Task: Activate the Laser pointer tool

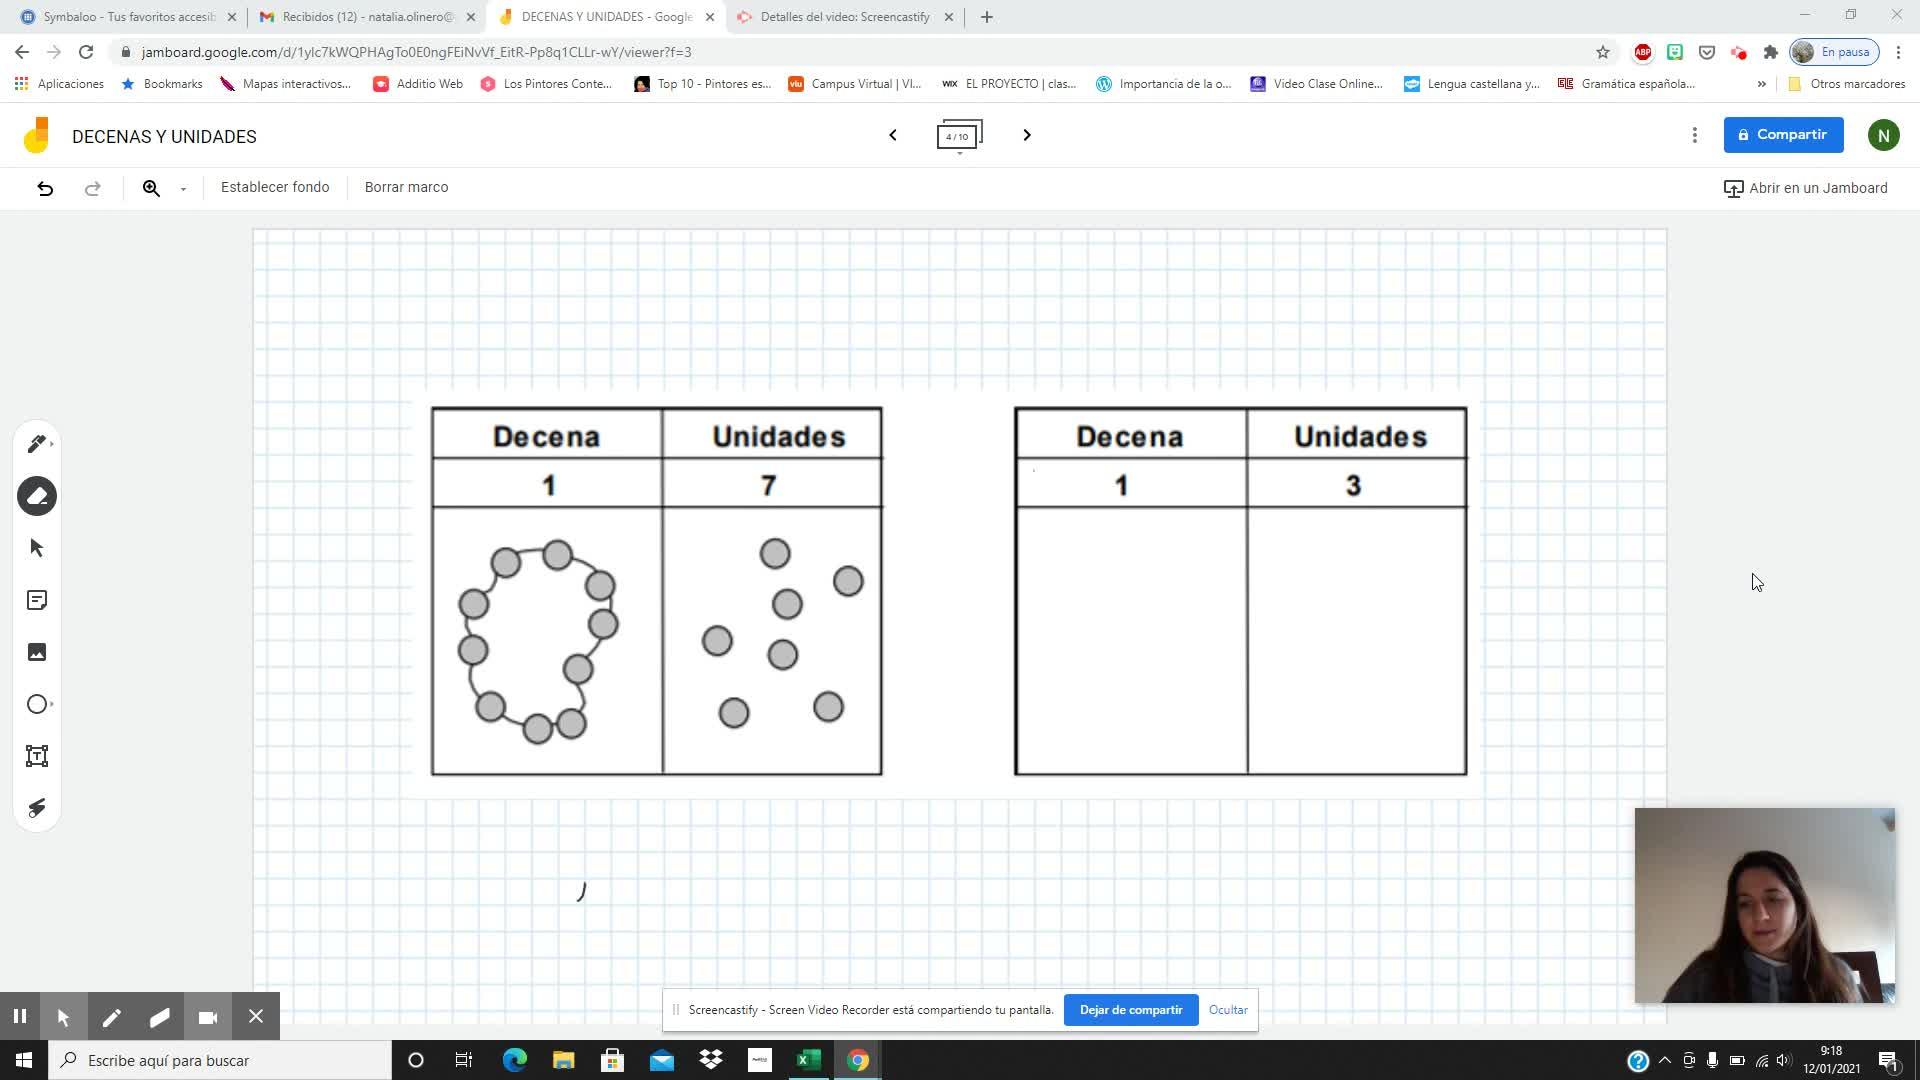Action: (37, 808)
